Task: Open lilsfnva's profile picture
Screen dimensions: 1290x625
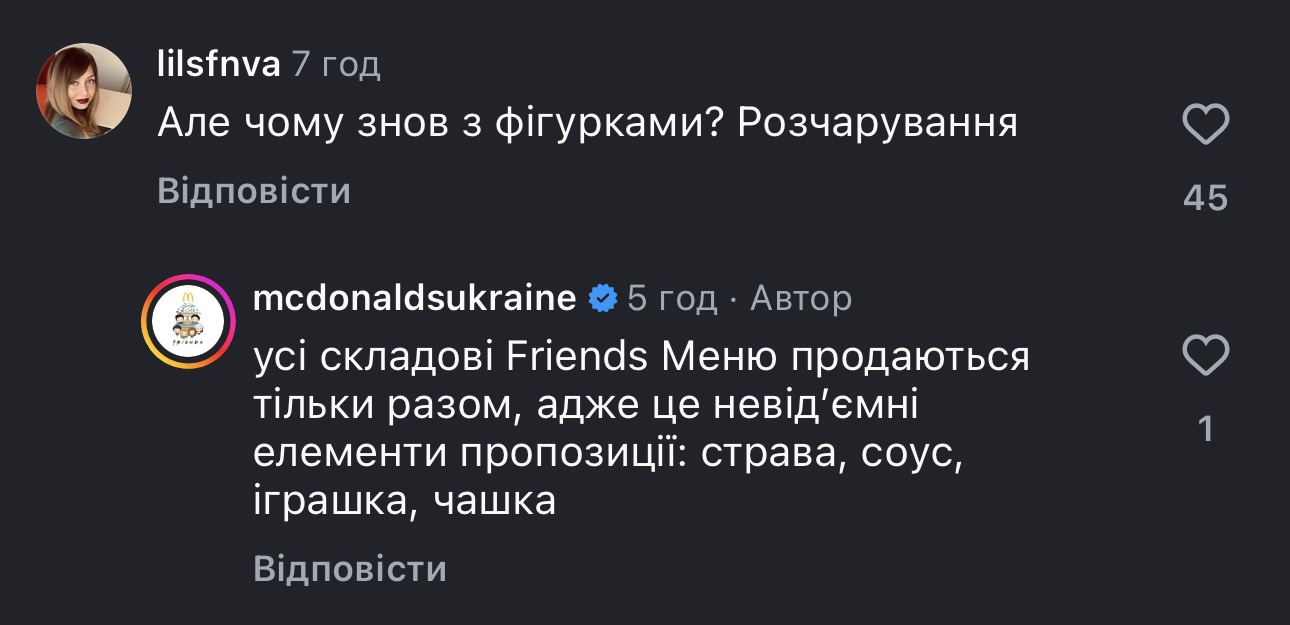Action: pyautogui.click(x=84, y=91)
